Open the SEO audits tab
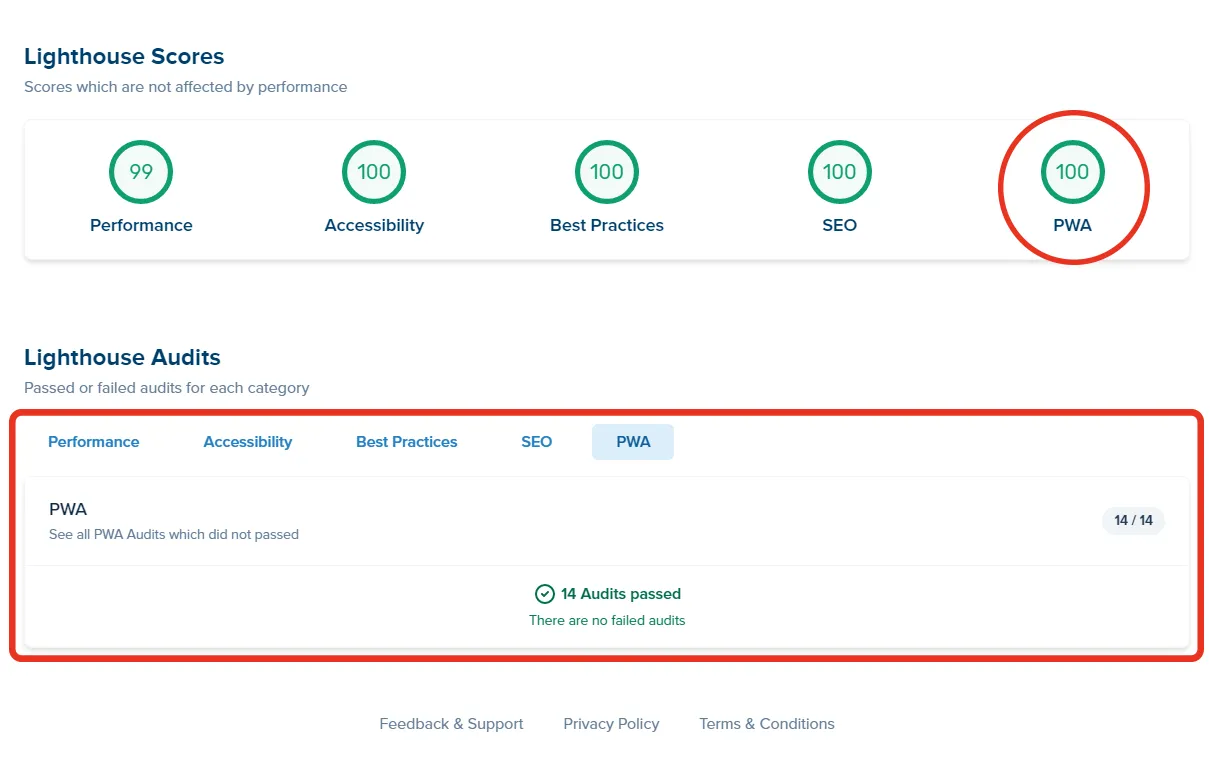Viewport: 1214px width, 762px height. point(537,442)
